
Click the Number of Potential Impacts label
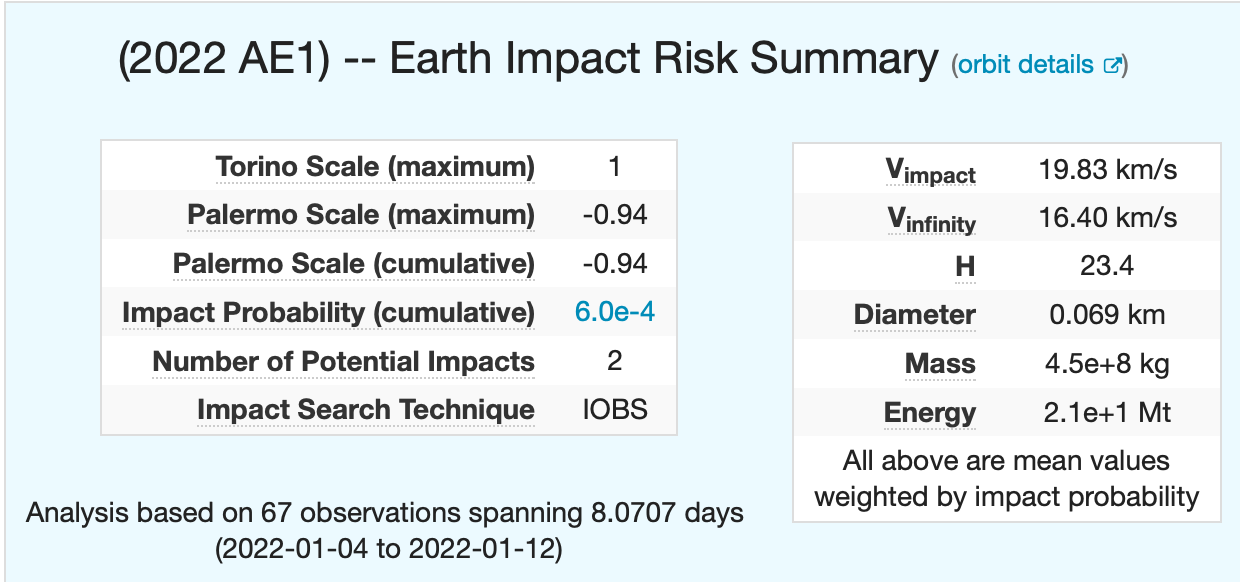click(343, 361)
